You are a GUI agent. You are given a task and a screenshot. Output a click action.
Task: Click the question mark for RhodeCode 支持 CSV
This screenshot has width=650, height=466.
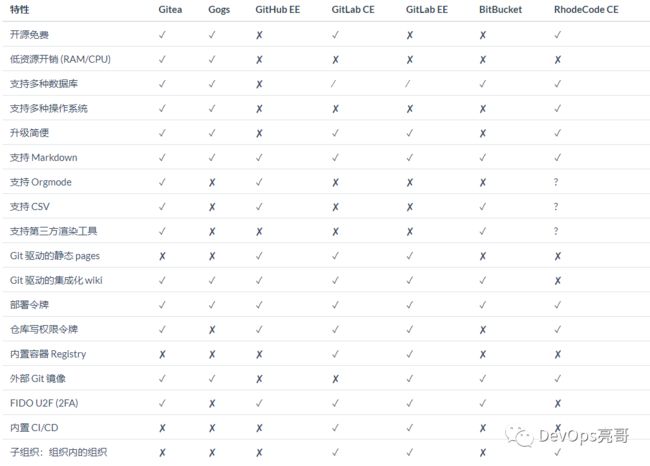556,206
